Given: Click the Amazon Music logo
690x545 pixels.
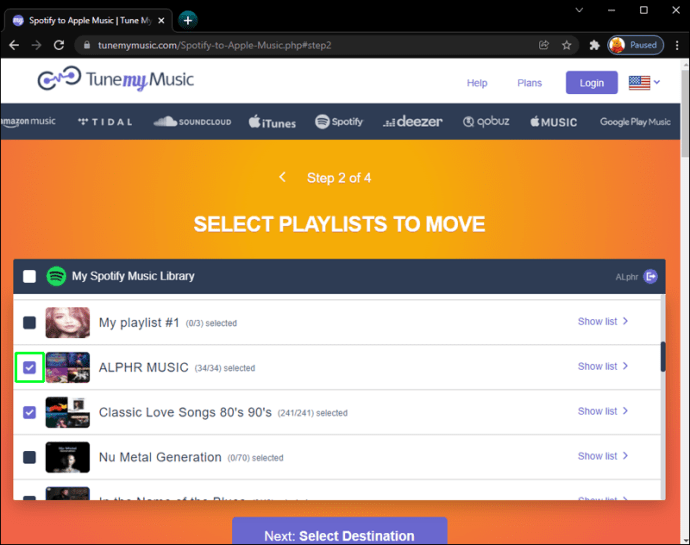Looking at the screenshot, I should pyautogui.click(x=28, y=122).
